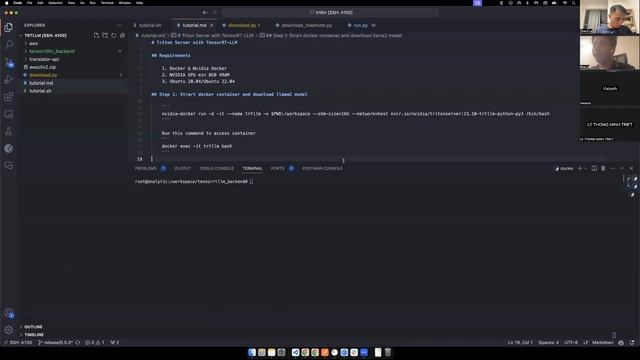
Task: Open the Terminal menu in menu bar
Action: click(x=107, y=3)
